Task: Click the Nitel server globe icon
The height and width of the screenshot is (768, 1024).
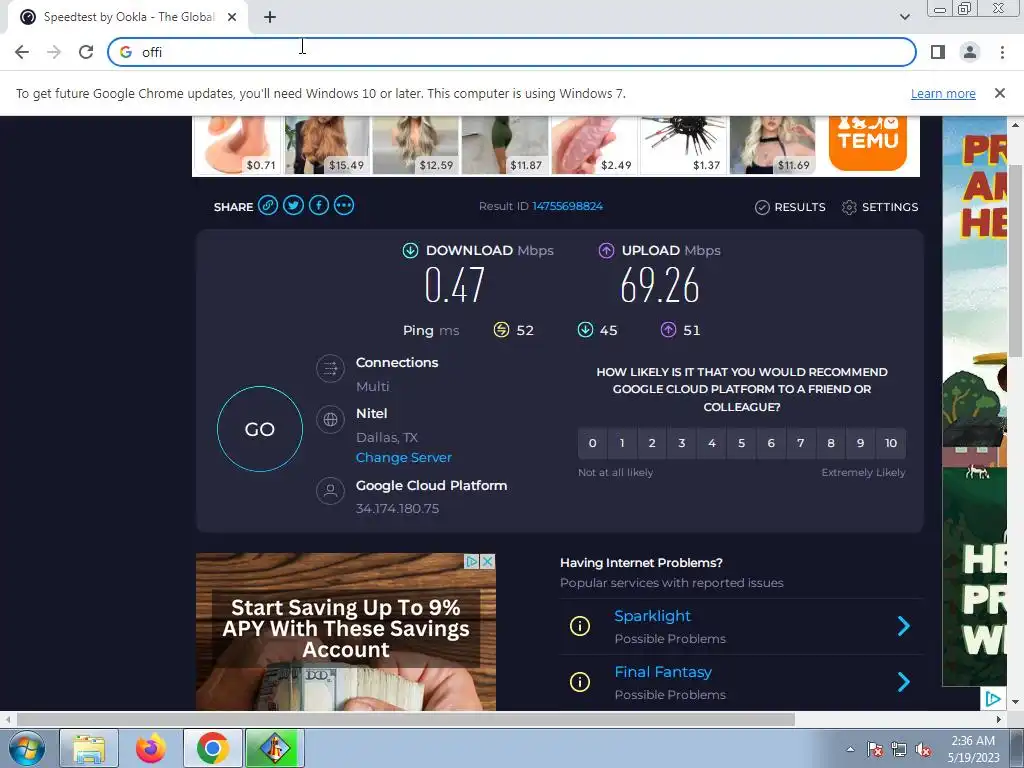Action: [x=330, y=419]
